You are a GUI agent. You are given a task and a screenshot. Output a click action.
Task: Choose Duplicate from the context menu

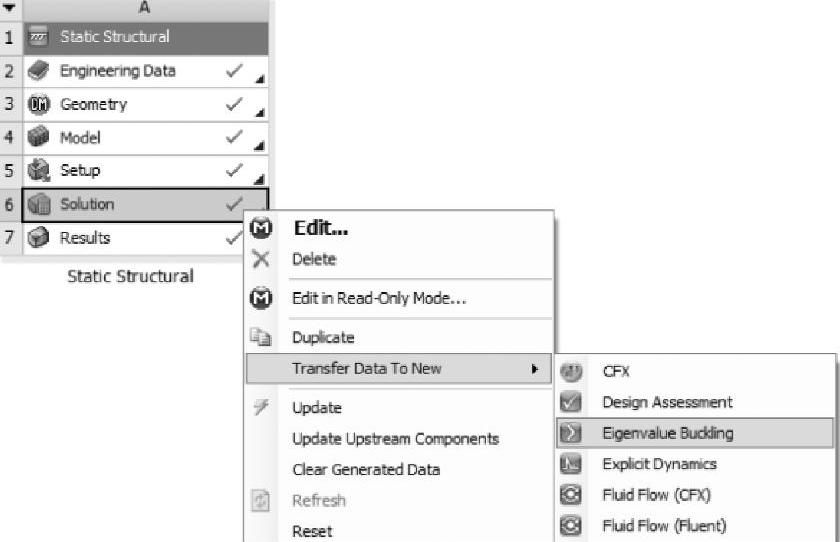coord(323,338)
